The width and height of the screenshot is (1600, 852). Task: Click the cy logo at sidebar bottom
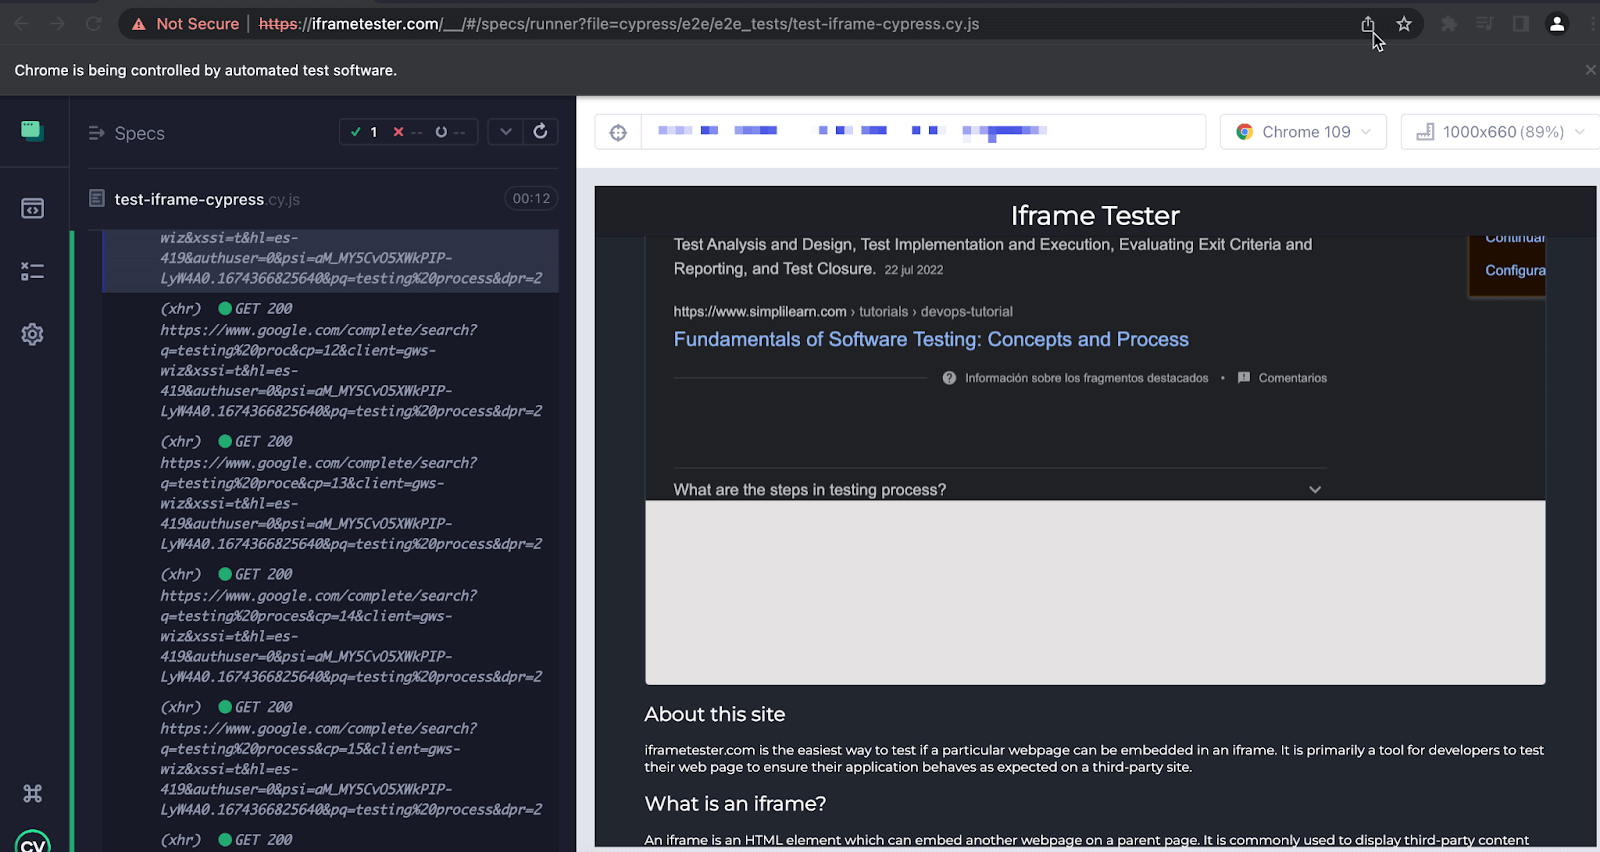coord(32,842)
